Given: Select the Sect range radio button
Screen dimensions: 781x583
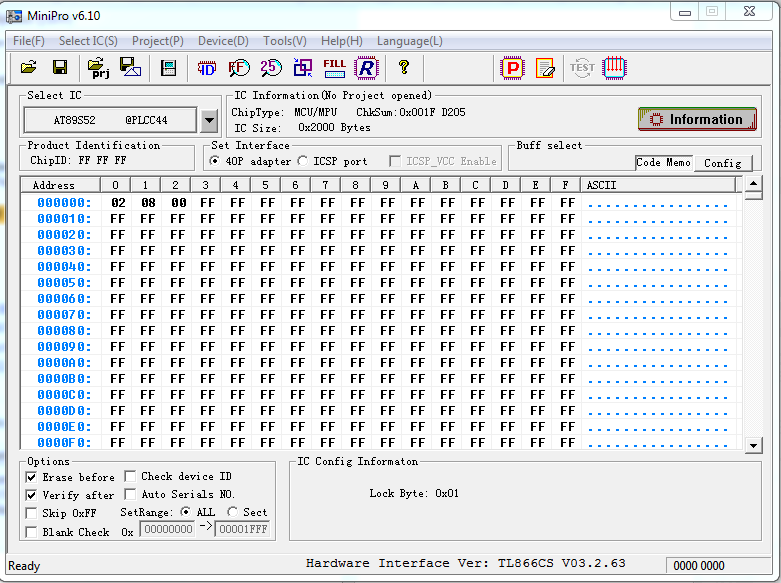Looking at the screenshot, I should (x=232, y=512).
